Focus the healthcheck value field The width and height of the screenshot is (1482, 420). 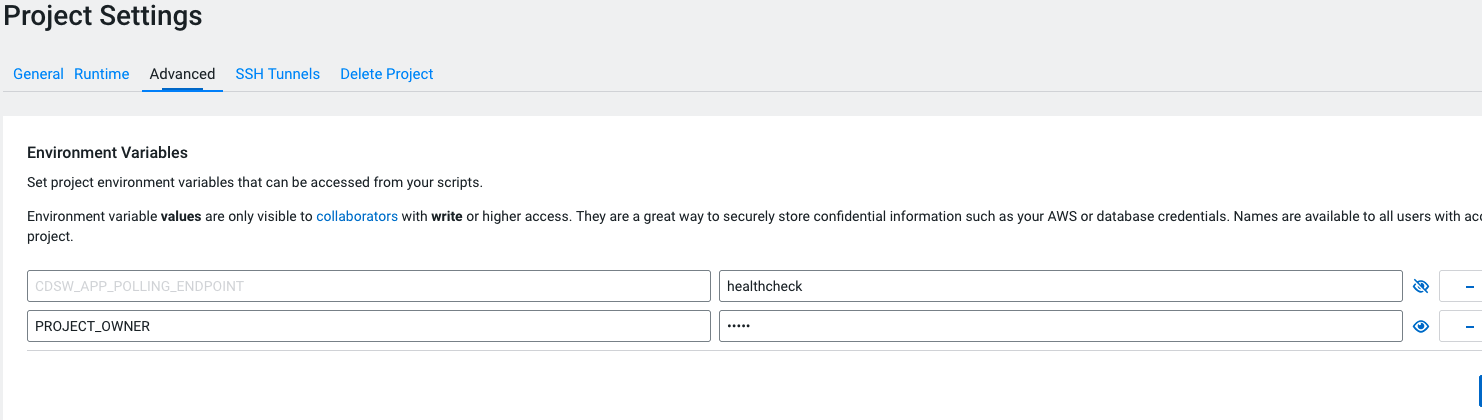[x=1060, y=286]
